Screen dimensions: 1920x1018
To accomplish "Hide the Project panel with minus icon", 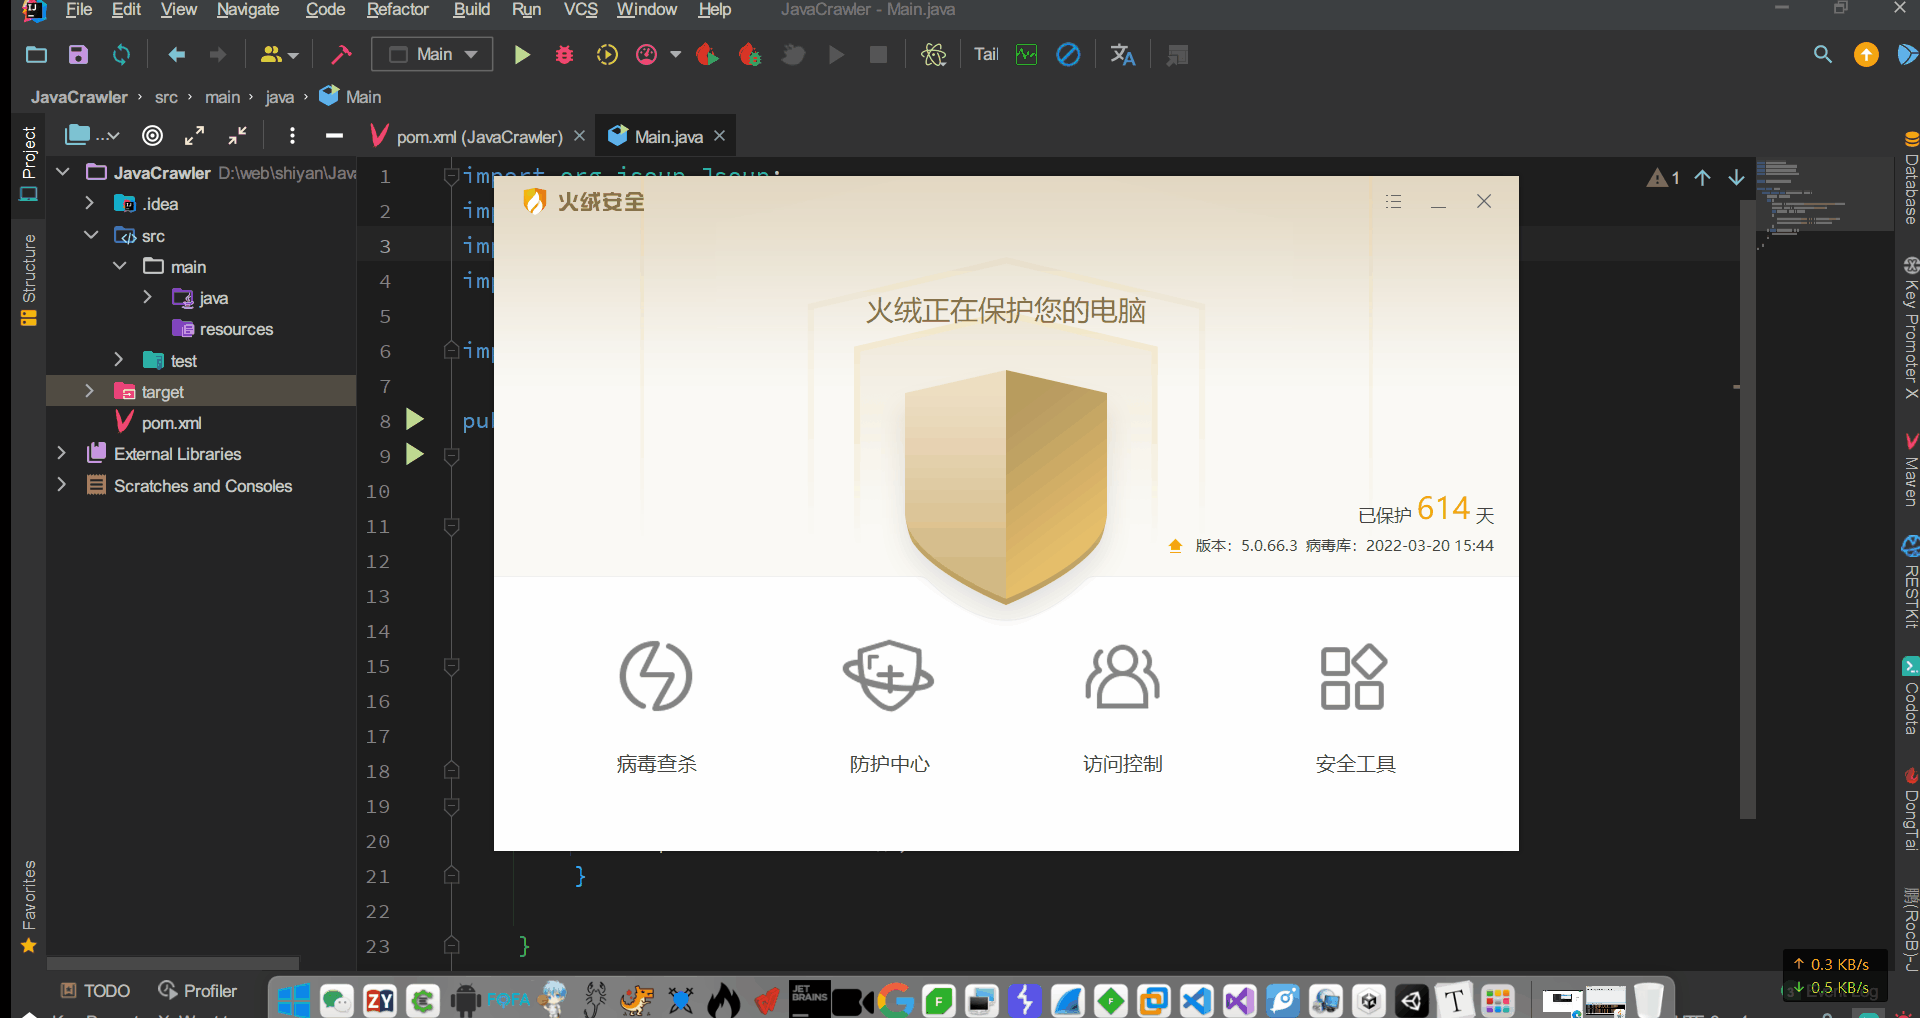I will [x=334, y=135].
